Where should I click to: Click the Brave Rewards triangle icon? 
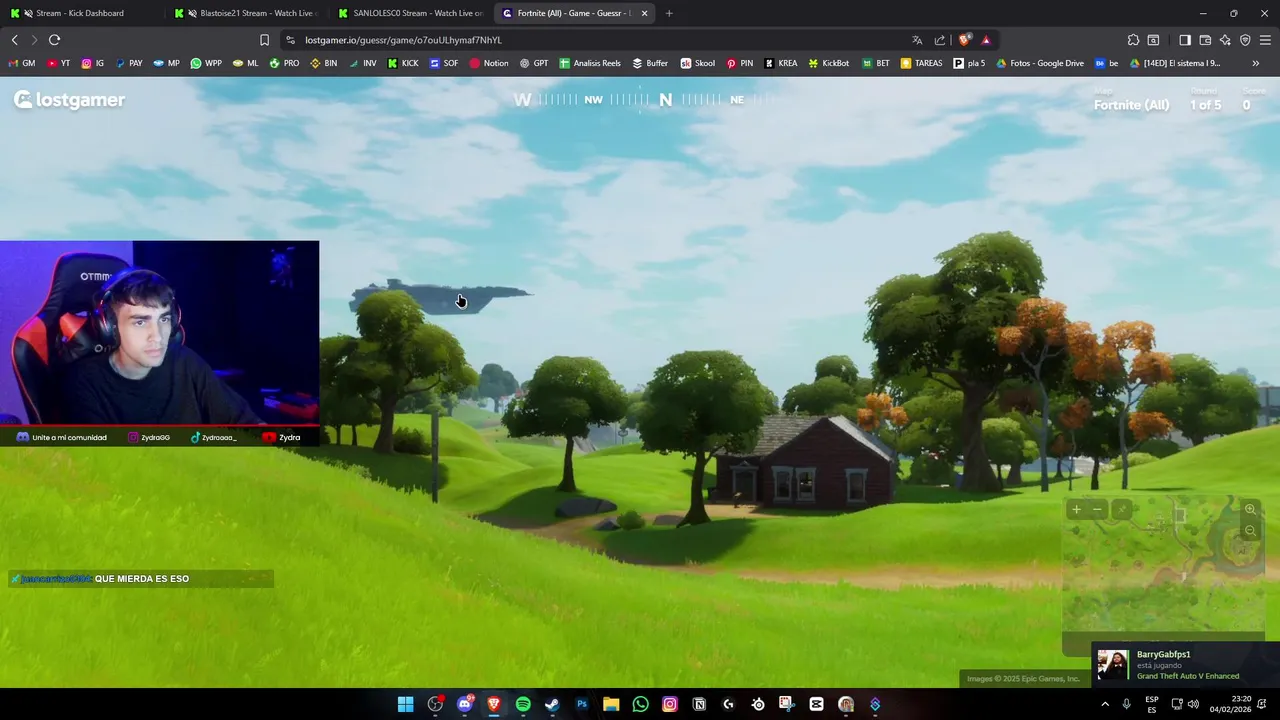(x=986, y=40)
